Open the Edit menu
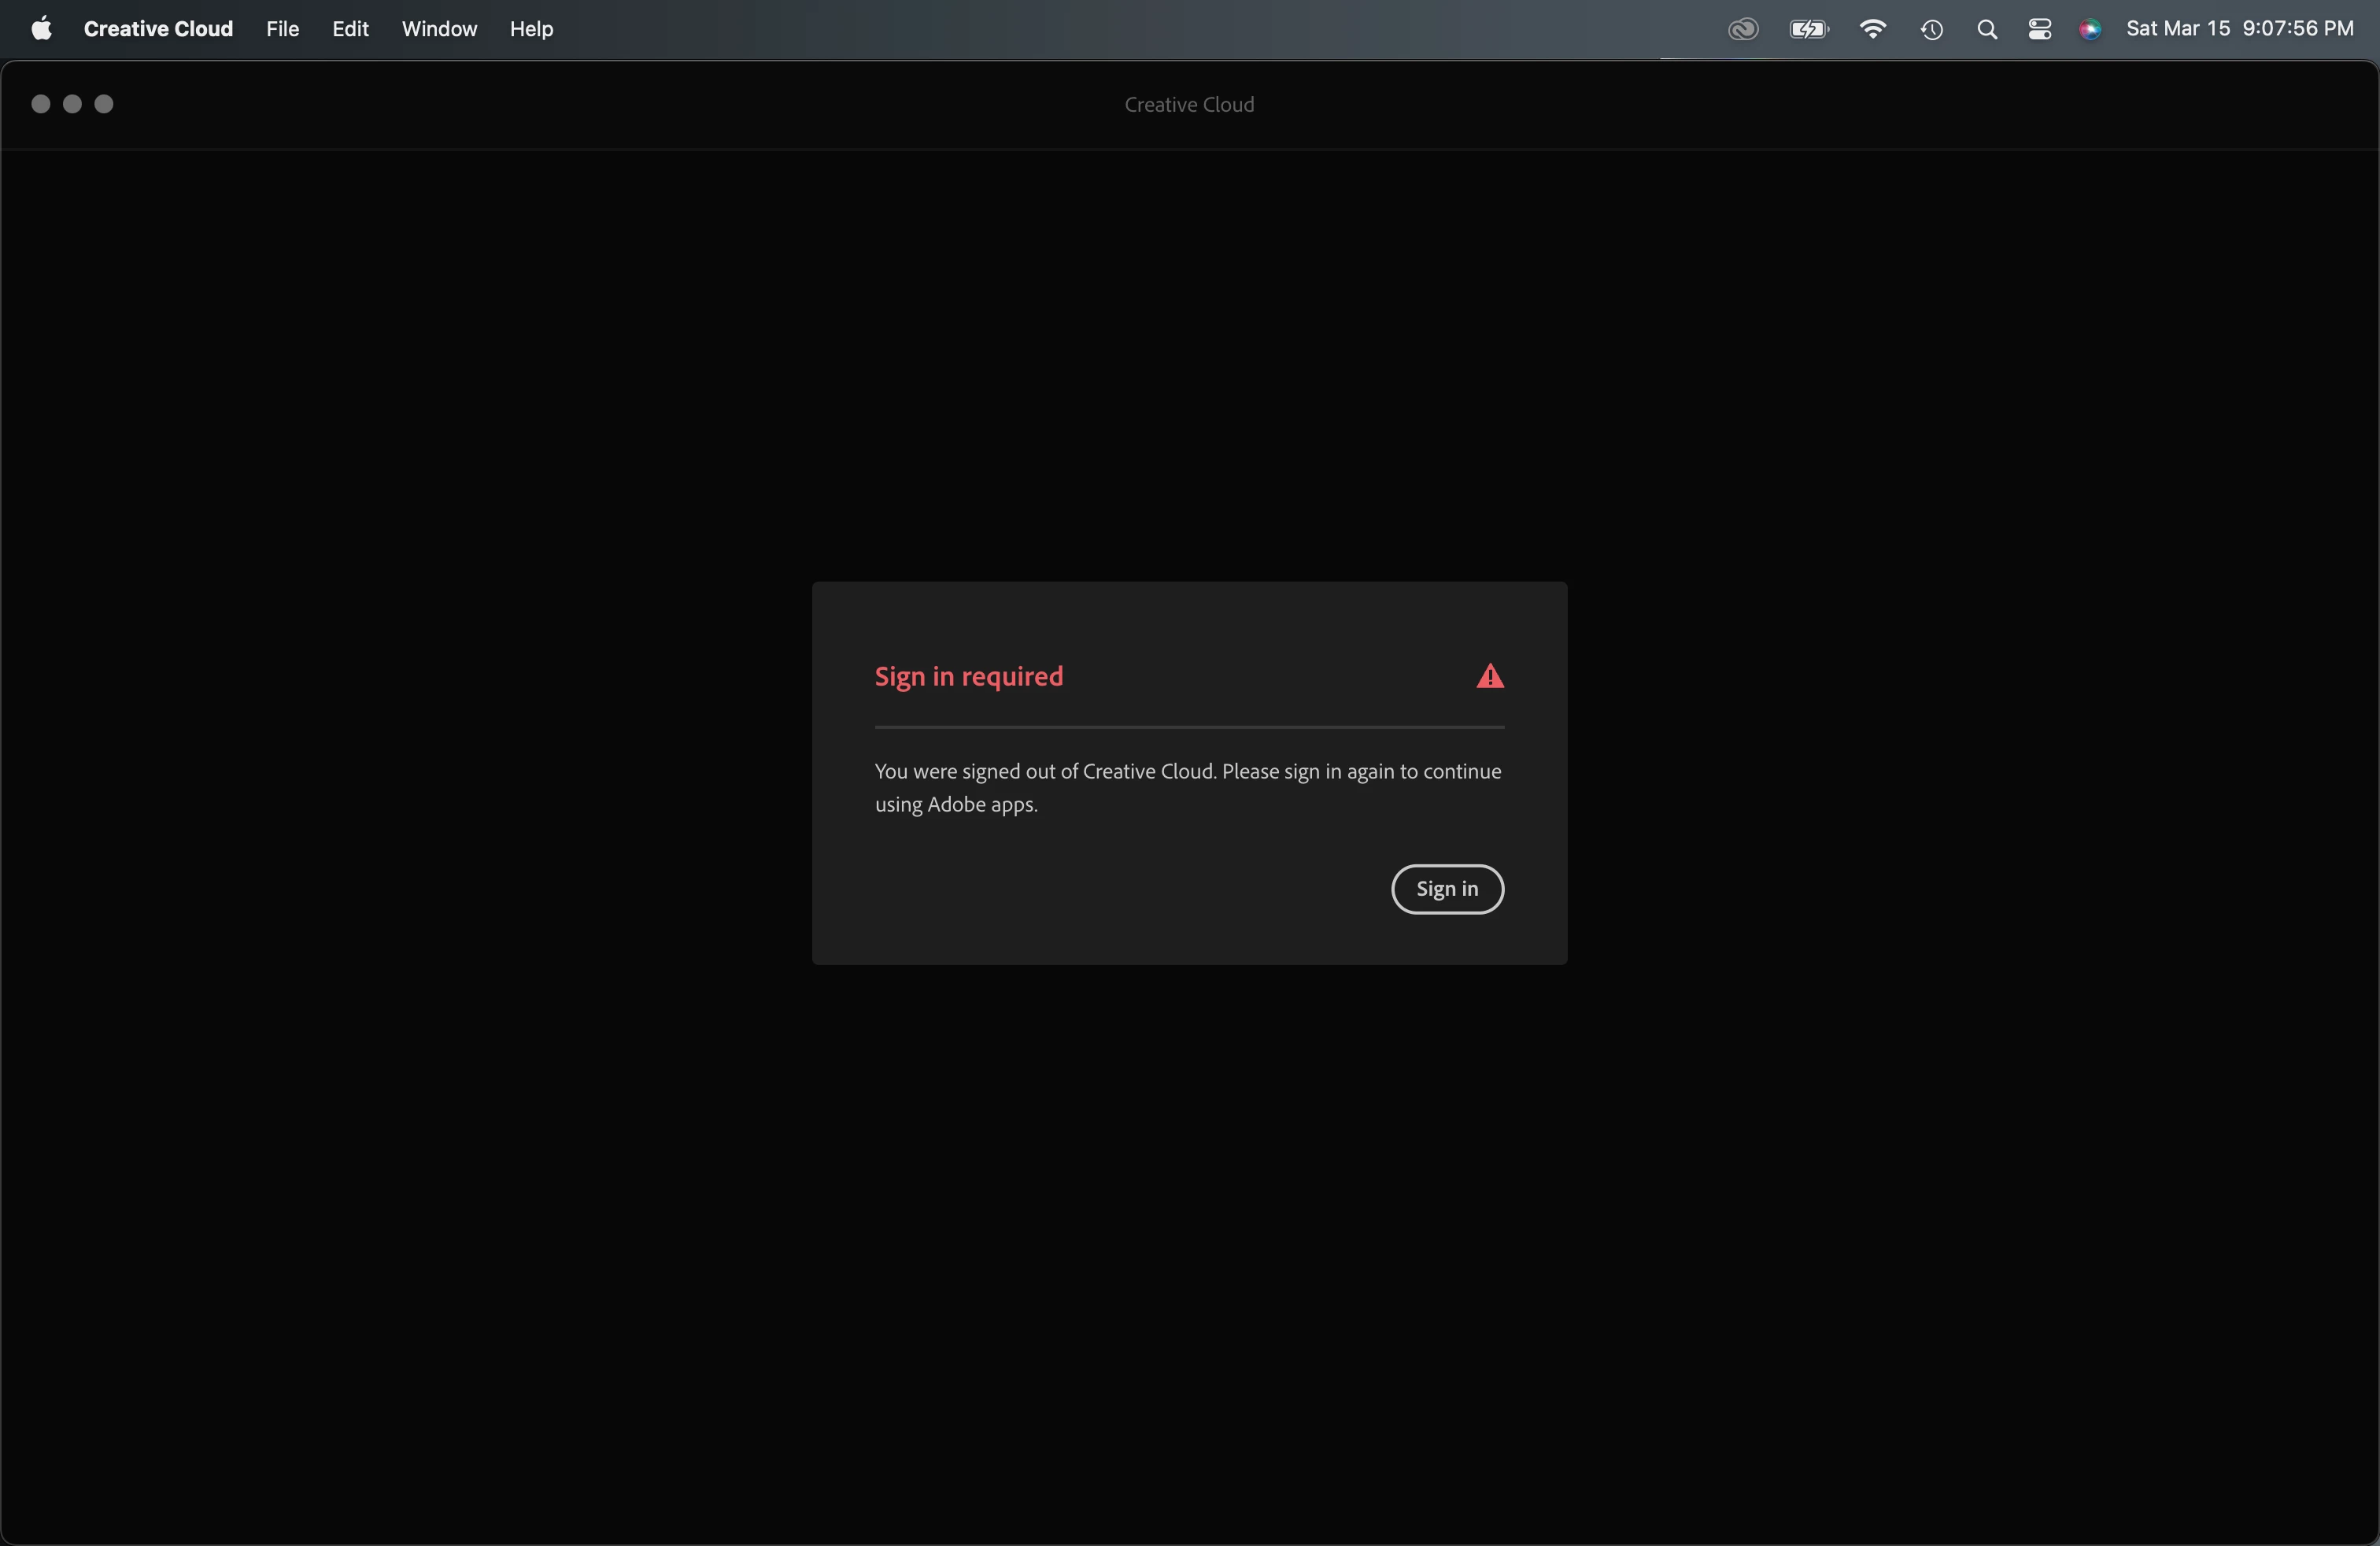This screenshot has height=1546, width=2380. (x=350, y=29)
